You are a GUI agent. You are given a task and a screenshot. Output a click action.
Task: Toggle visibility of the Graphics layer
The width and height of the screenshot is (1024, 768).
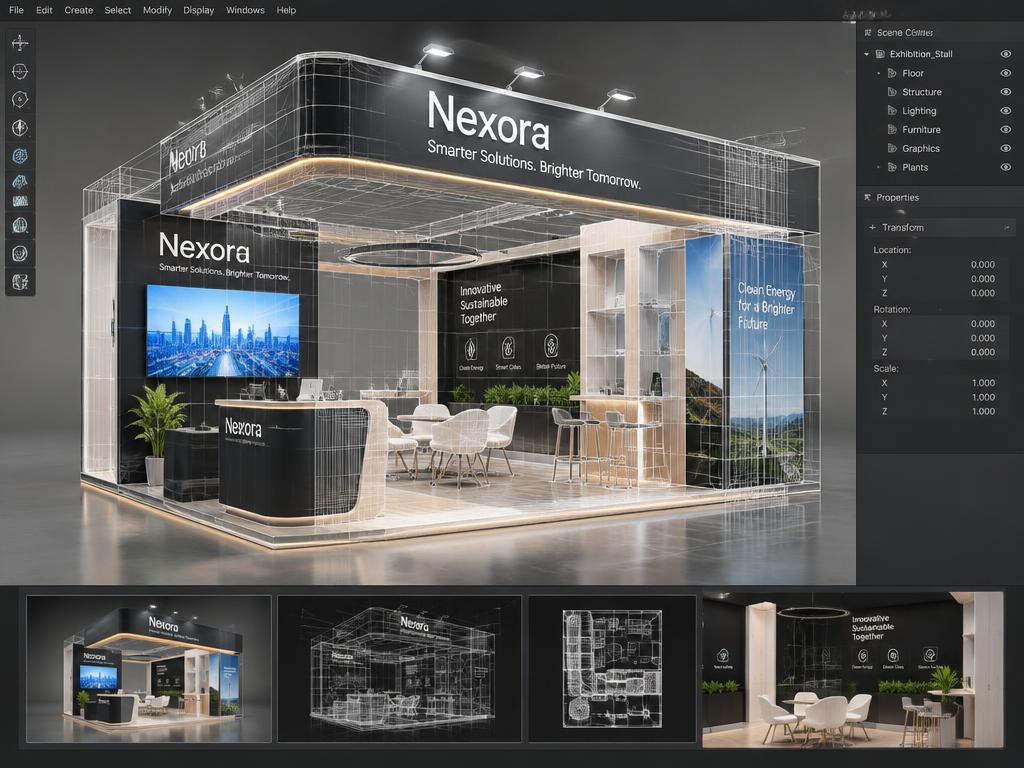click(x=1006, y=148)
